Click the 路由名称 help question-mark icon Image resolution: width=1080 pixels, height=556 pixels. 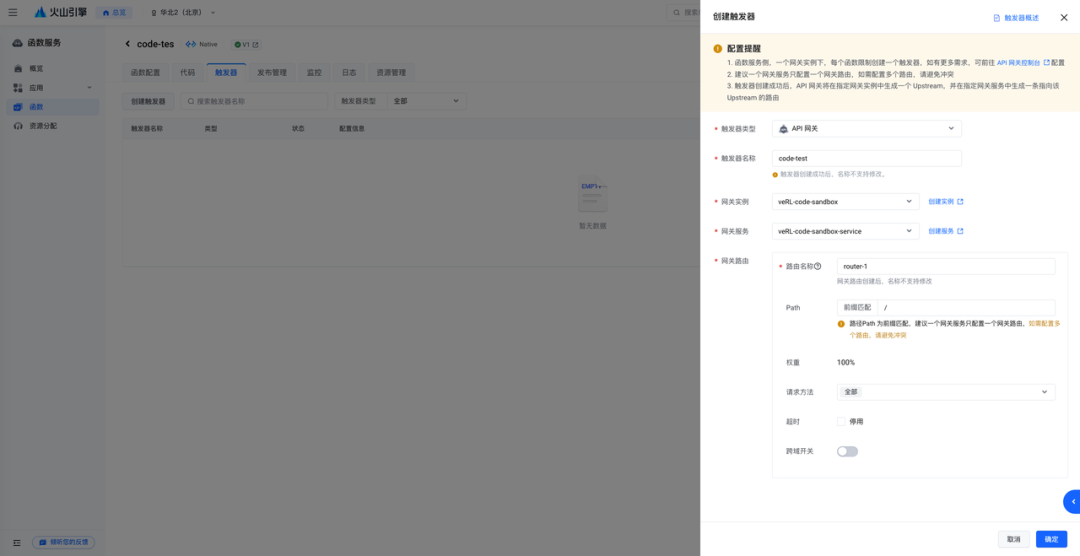coord(818,266)
